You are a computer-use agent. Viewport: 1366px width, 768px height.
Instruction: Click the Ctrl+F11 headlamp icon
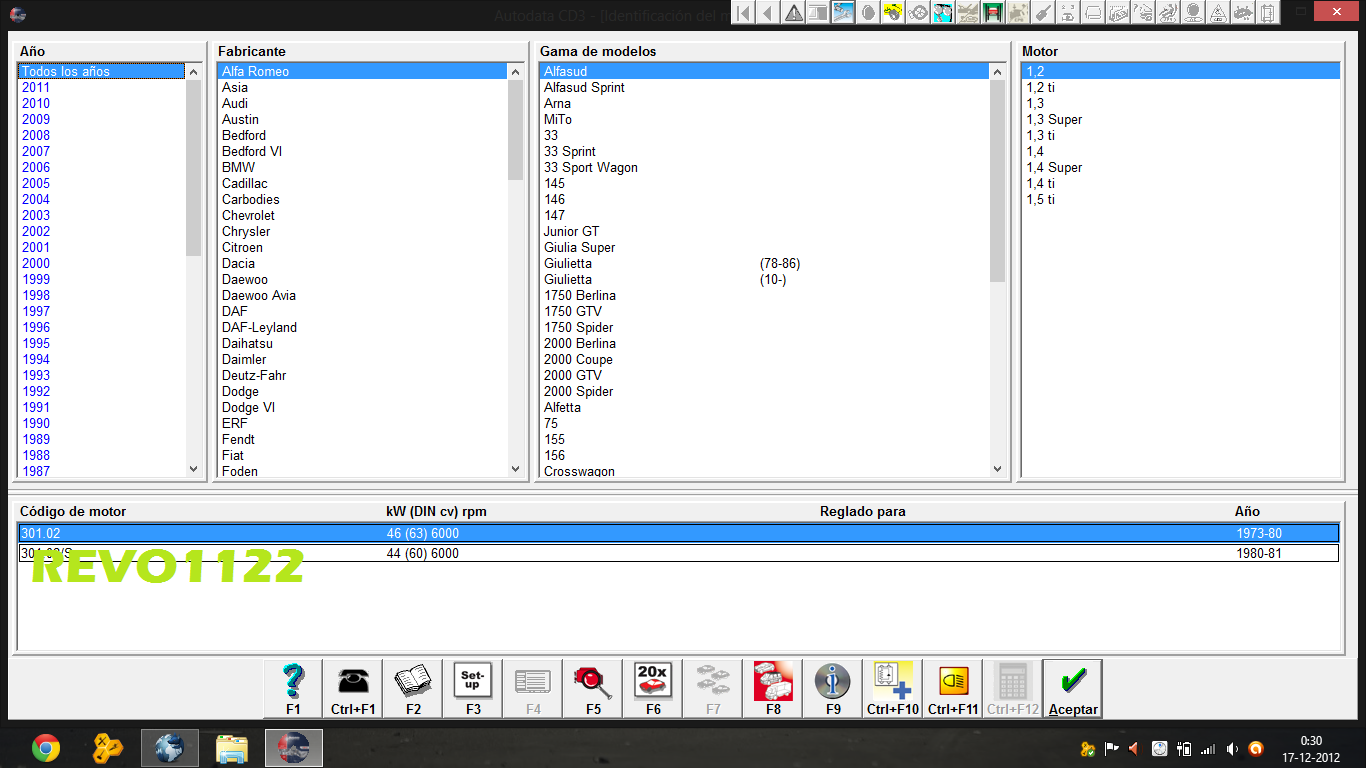tap(953, 688)
